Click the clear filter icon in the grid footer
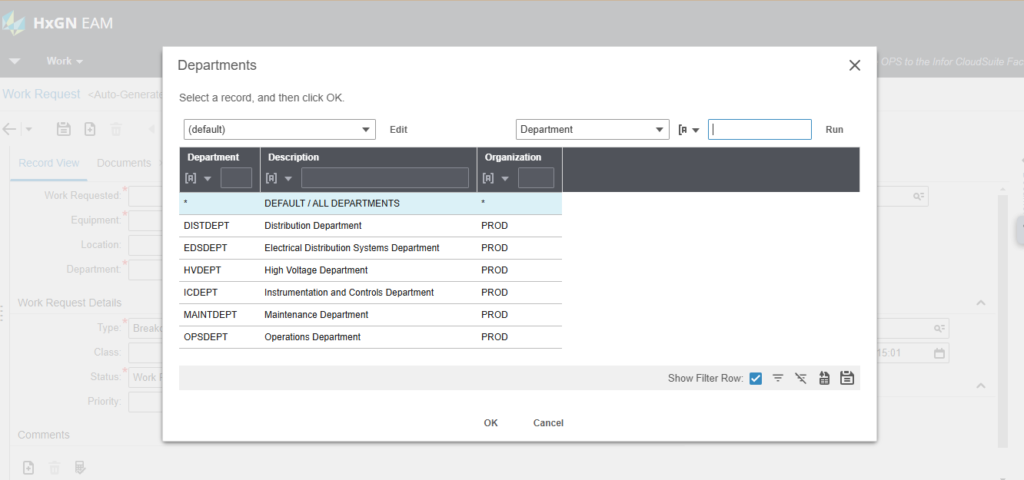Screen dimensions: 1024x480 pyautogui.click(x=801, y=377)
